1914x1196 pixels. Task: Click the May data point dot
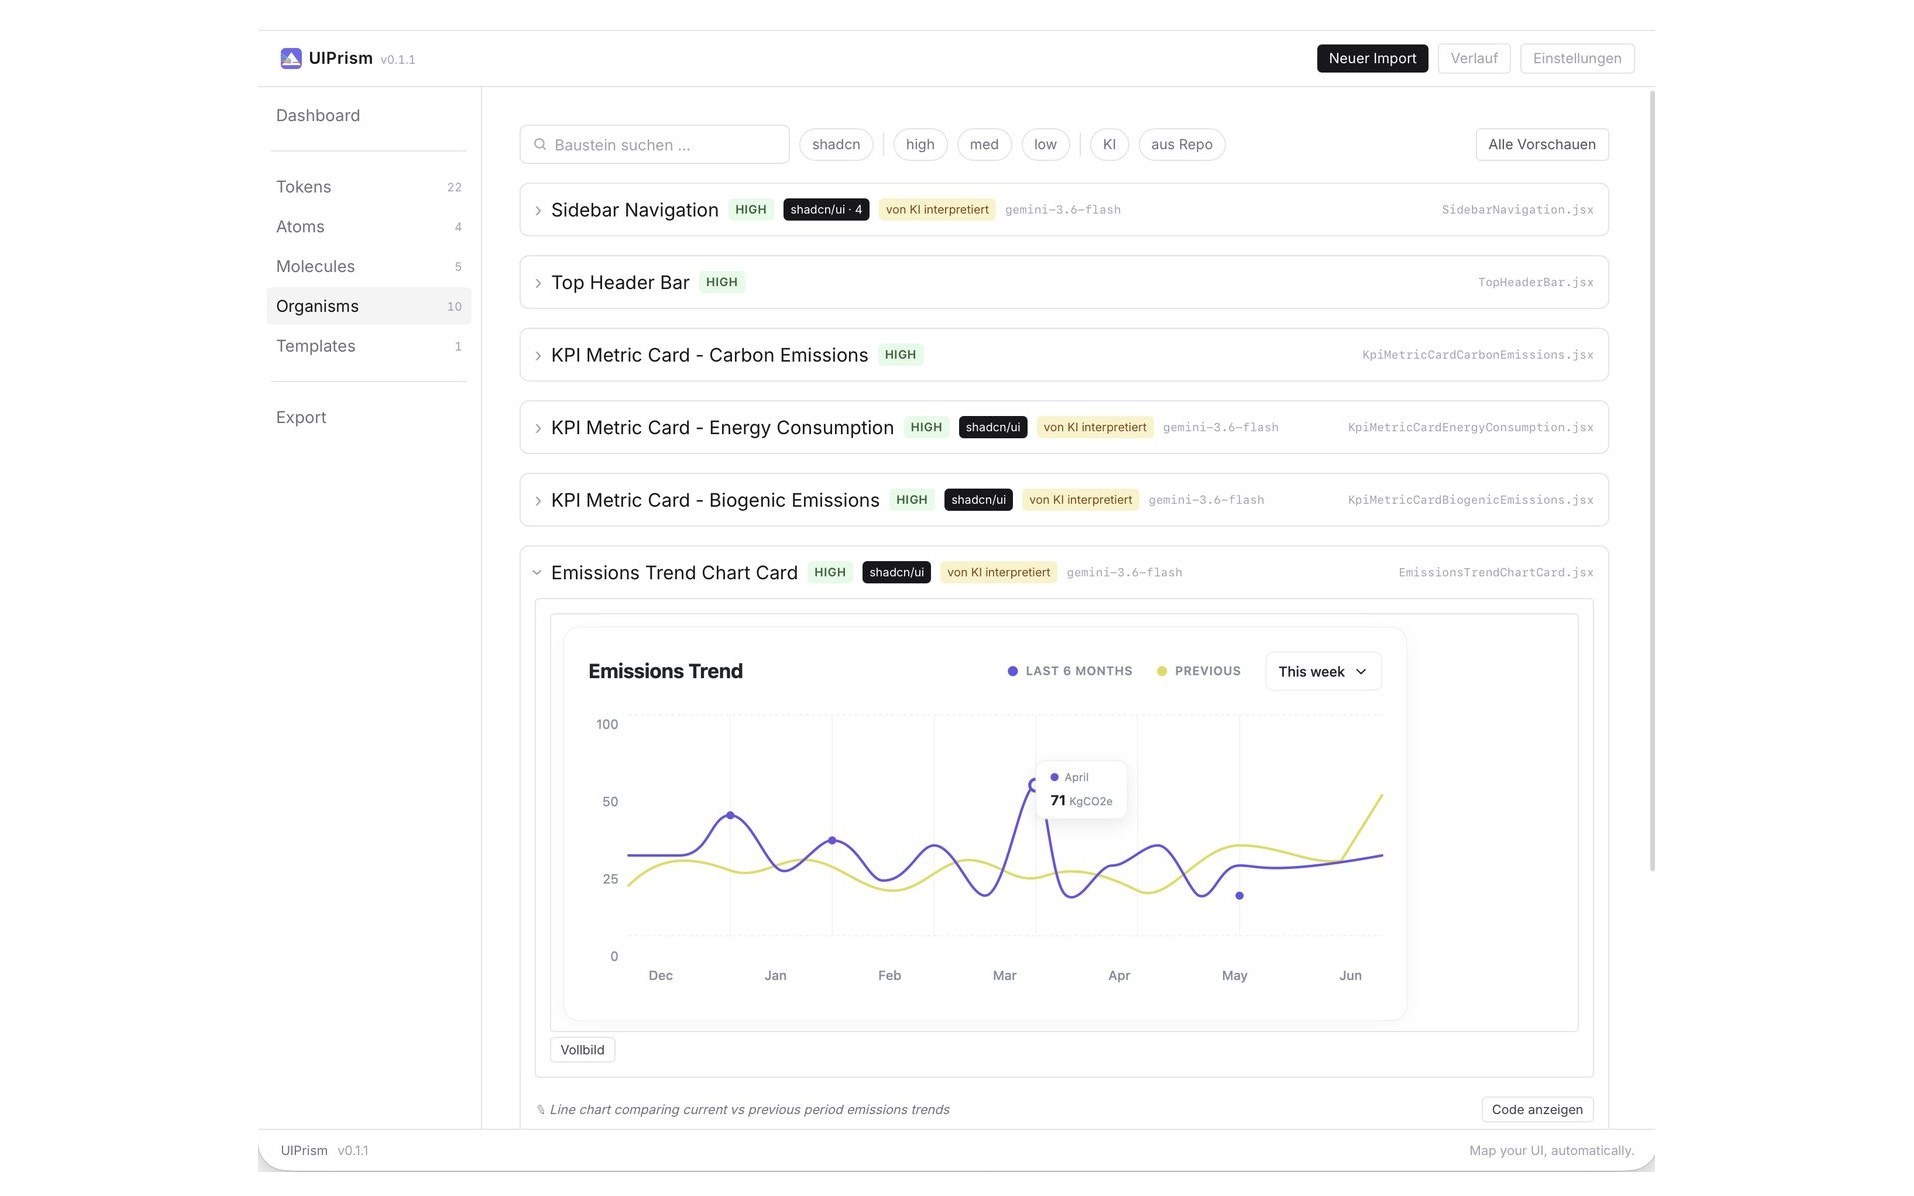click(1239, 896)
